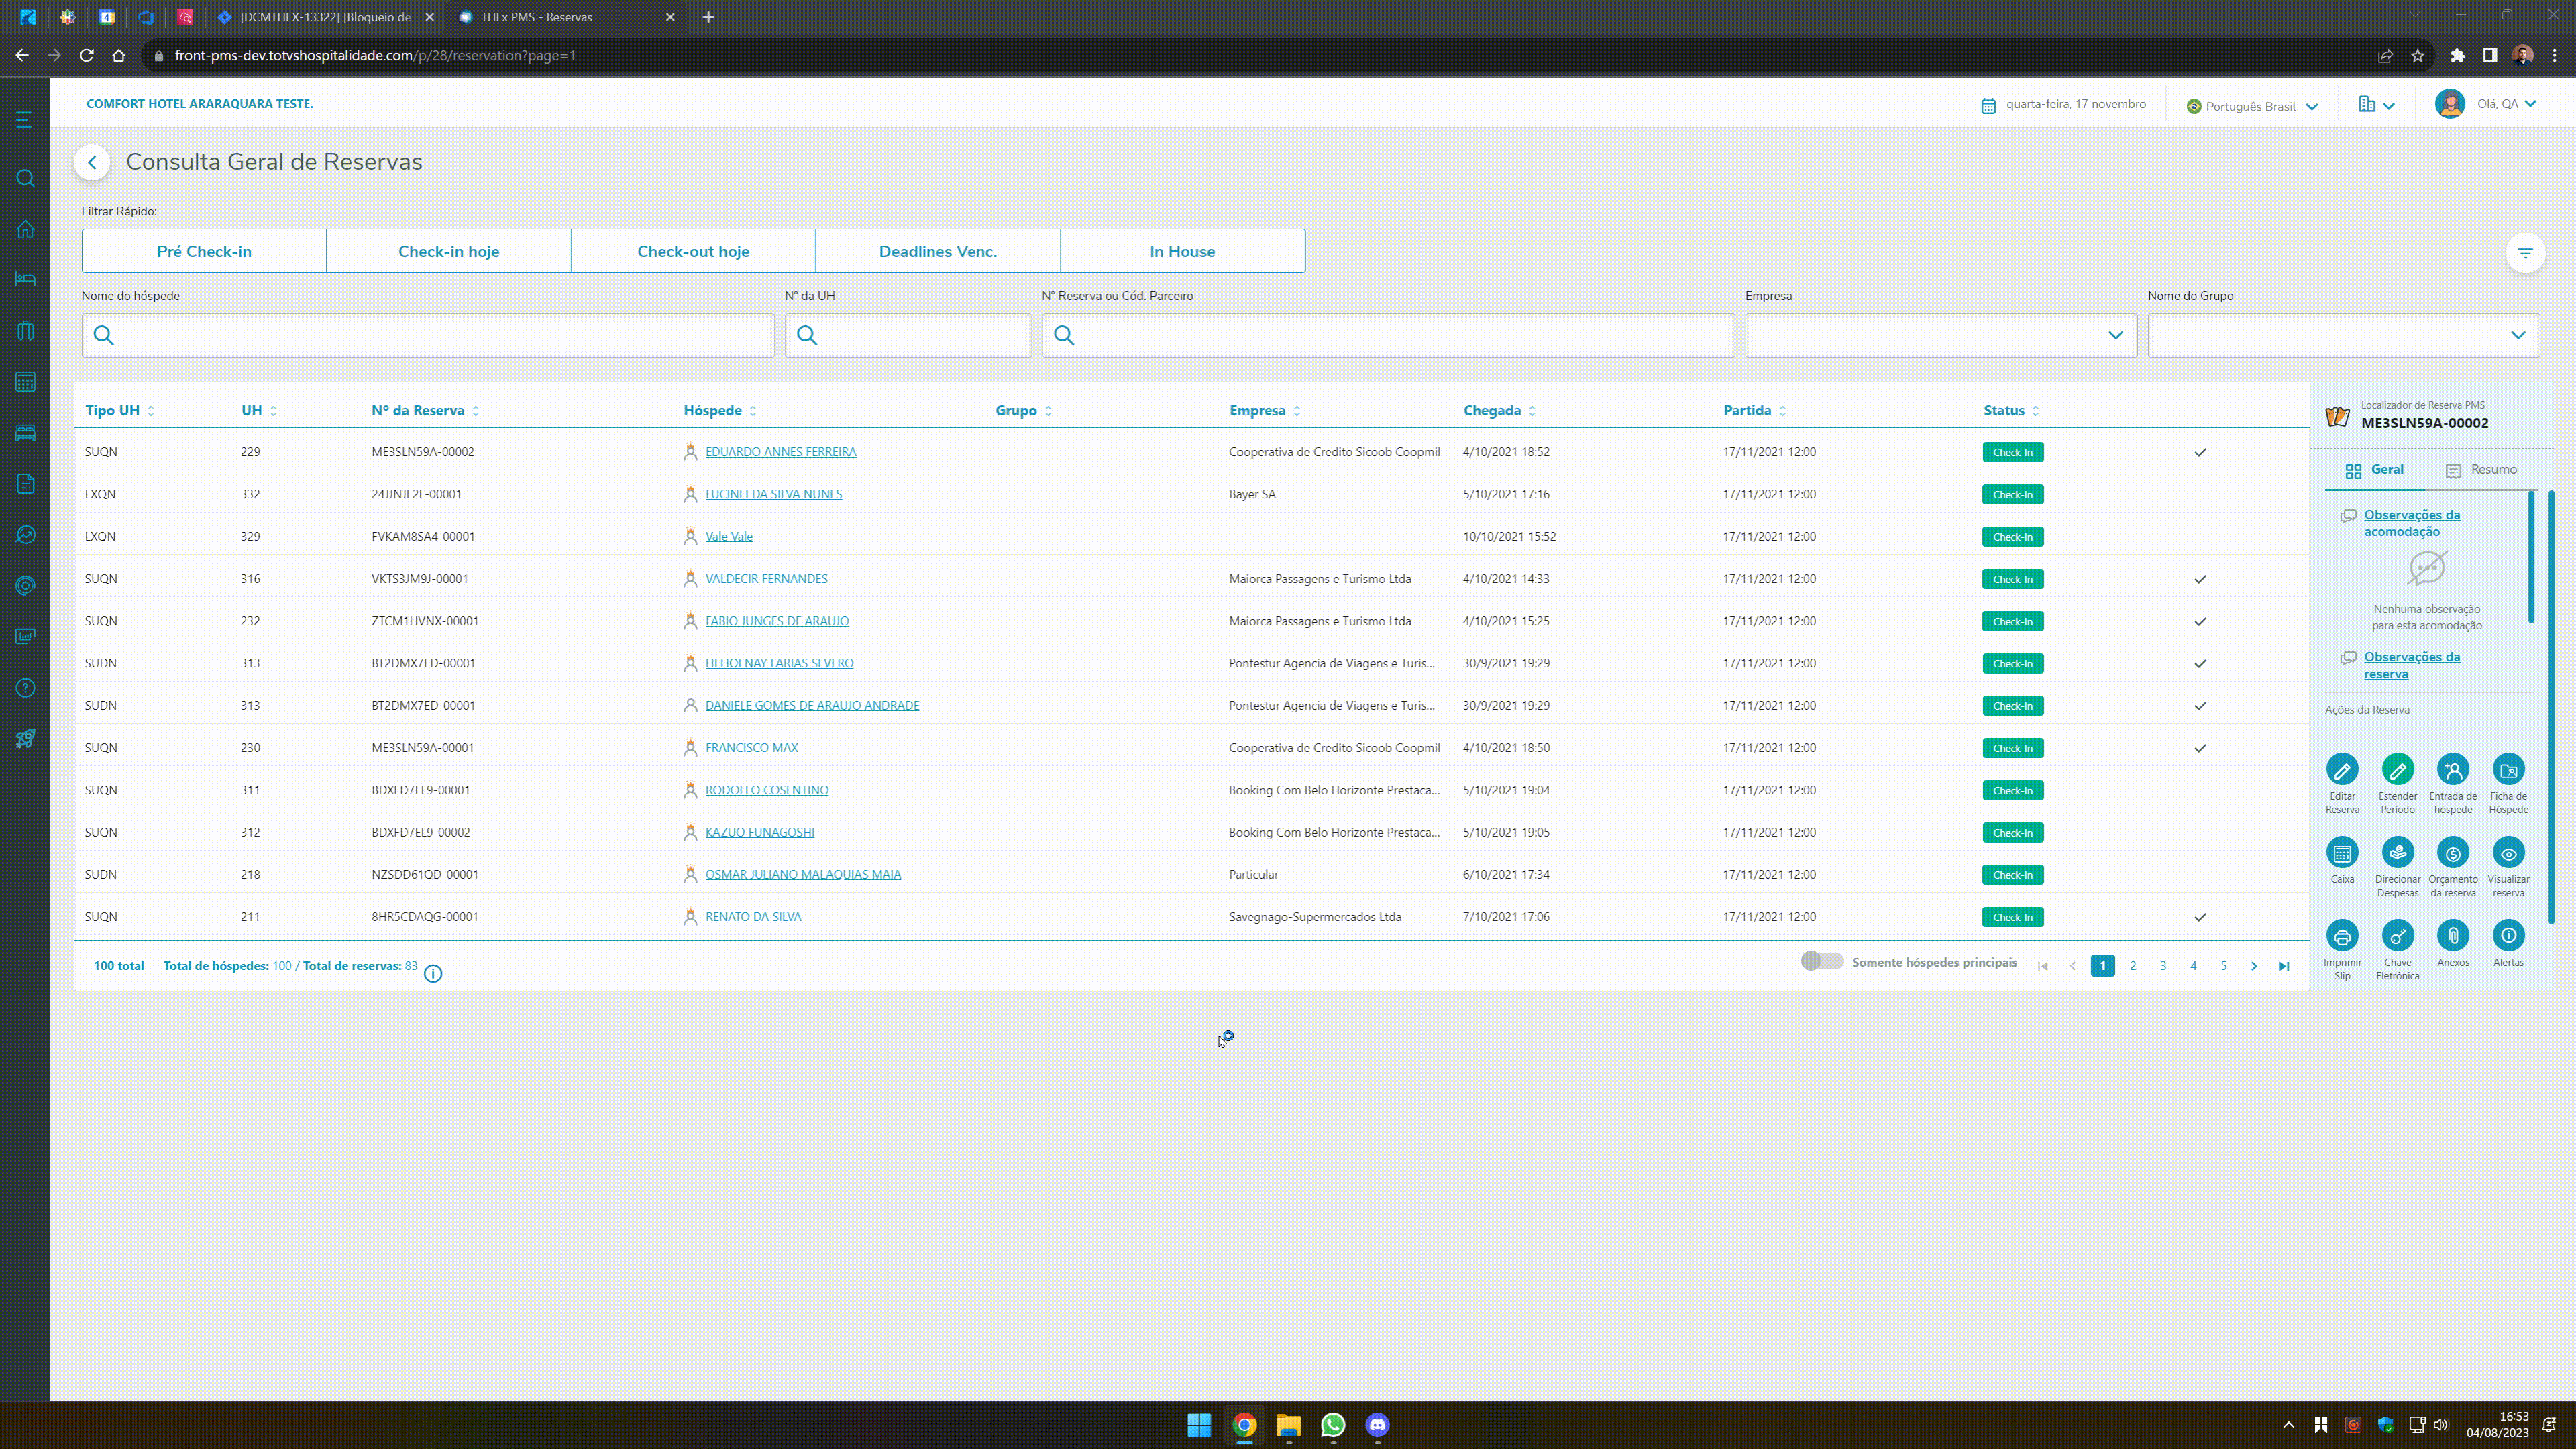2576x1449 pixels.
Task: Click info icon beside total de reservas
Action: tap(433, 974)
